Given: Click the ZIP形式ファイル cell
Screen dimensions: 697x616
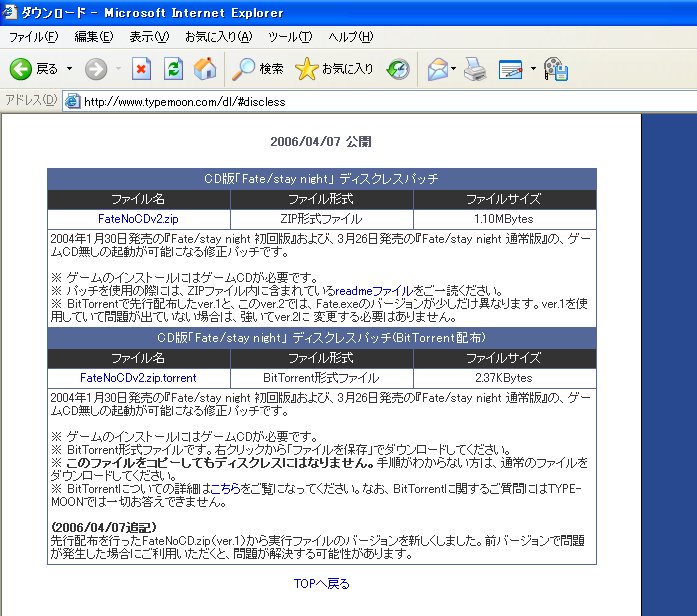Looking at the screenshot, I should [x=321, y=219].
